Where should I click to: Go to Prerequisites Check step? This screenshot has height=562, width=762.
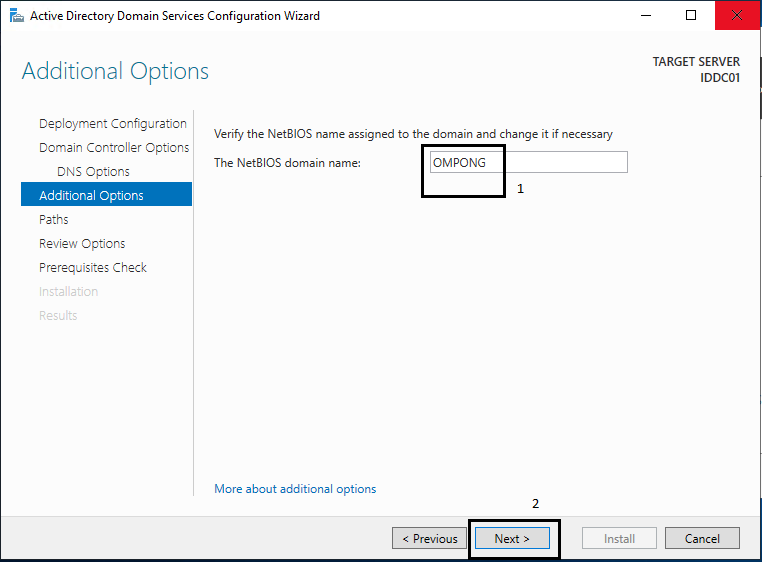pos(93,267)
